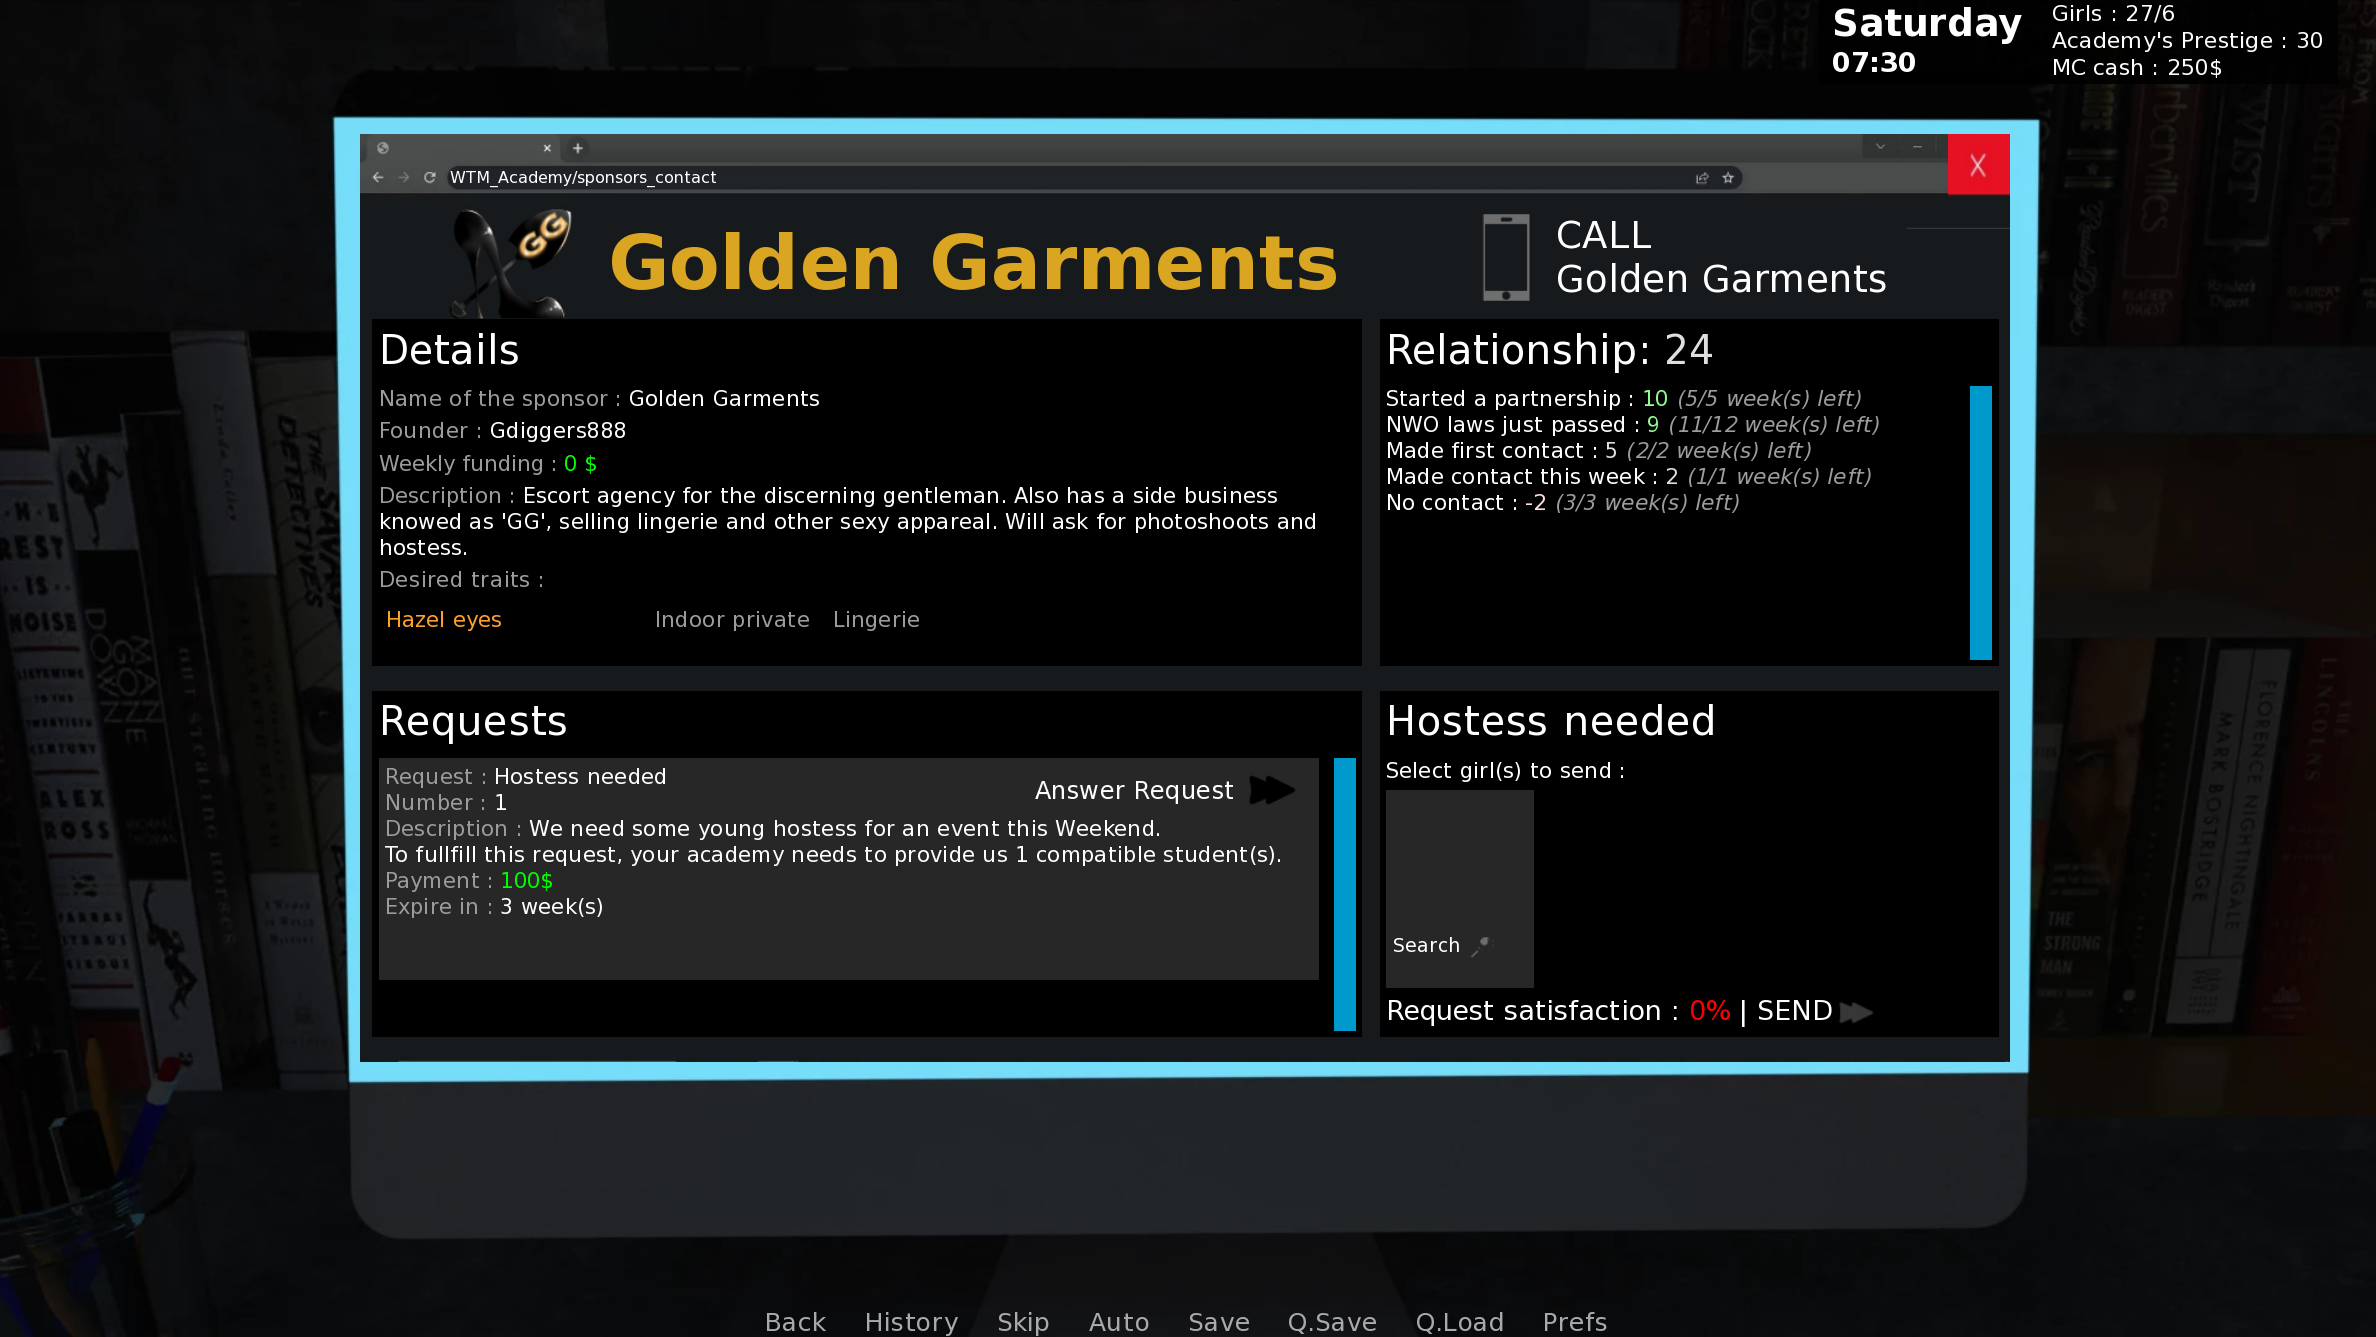Click the Relationship panel scrollbar
The width and height of the screenshot is (2376, 1337).
pyautogui.click(x=1980, y=523)
